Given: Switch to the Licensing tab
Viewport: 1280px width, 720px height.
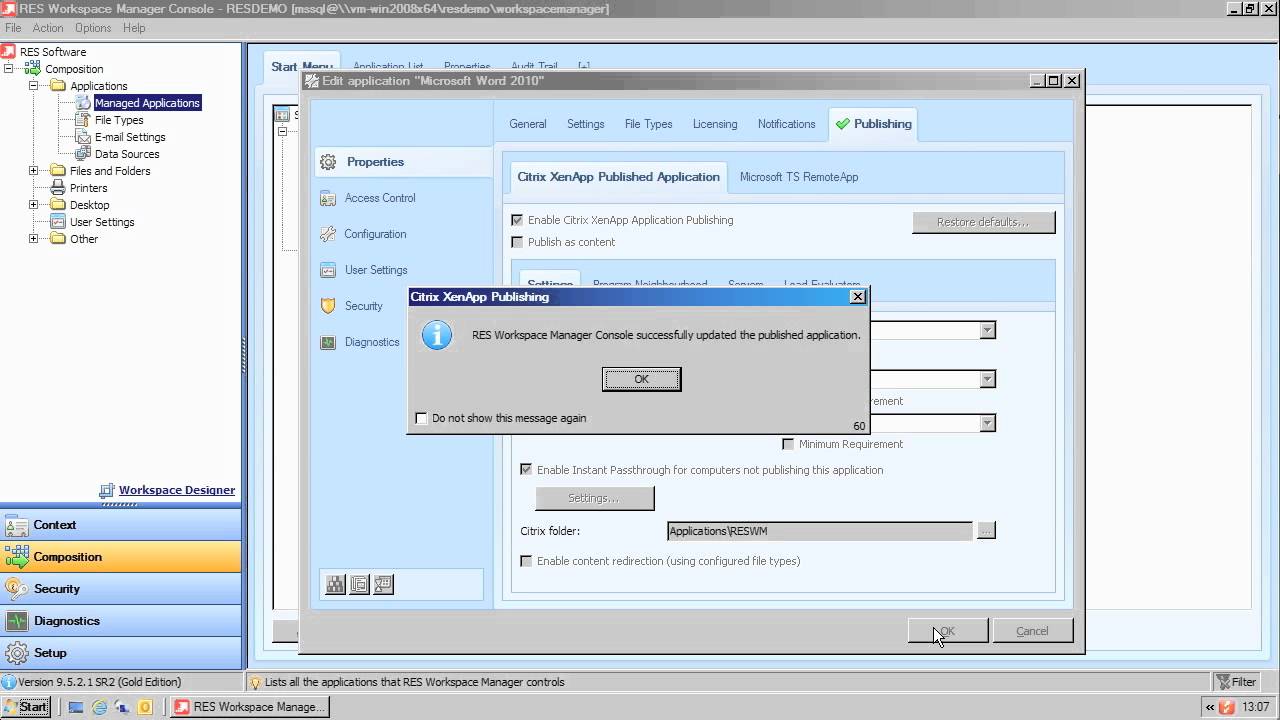Looking at the screenshot, I should (715, 124).
